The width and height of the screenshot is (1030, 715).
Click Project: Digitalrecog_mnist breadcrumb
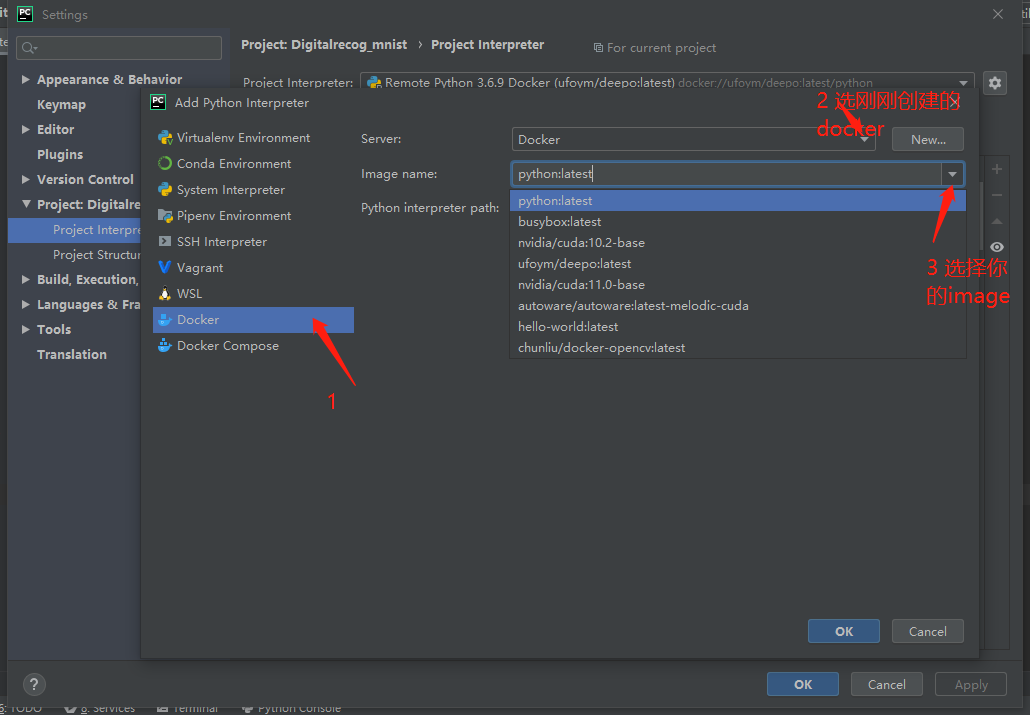point(324,45)
